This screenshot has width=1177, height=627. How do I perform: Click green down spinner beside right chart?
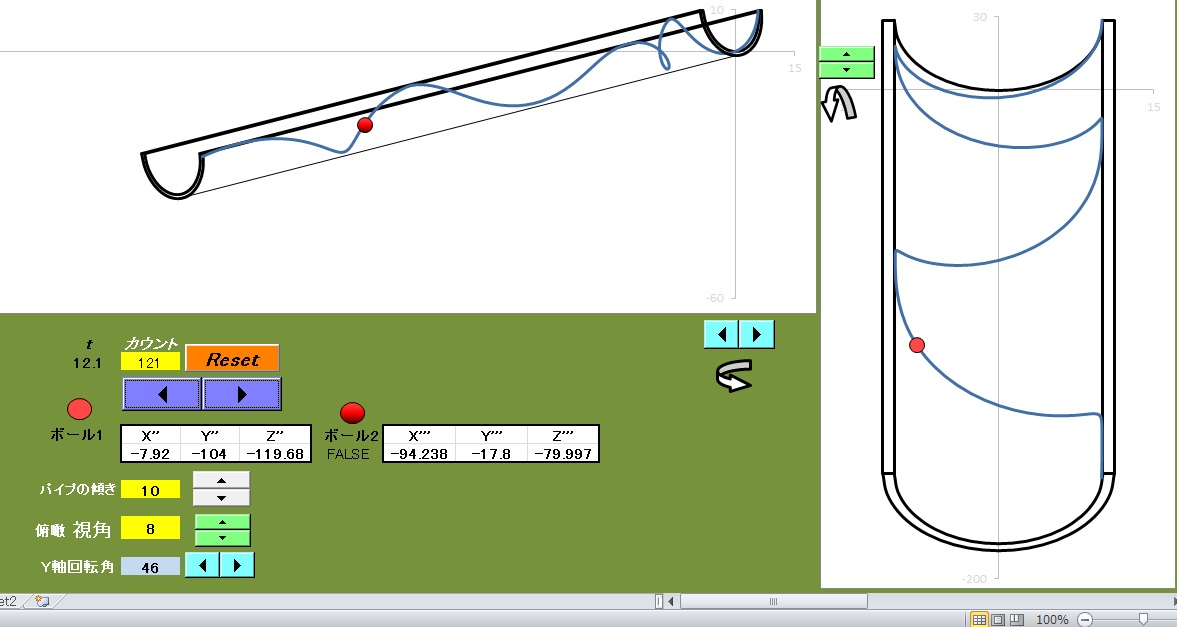tap(847, 70)
